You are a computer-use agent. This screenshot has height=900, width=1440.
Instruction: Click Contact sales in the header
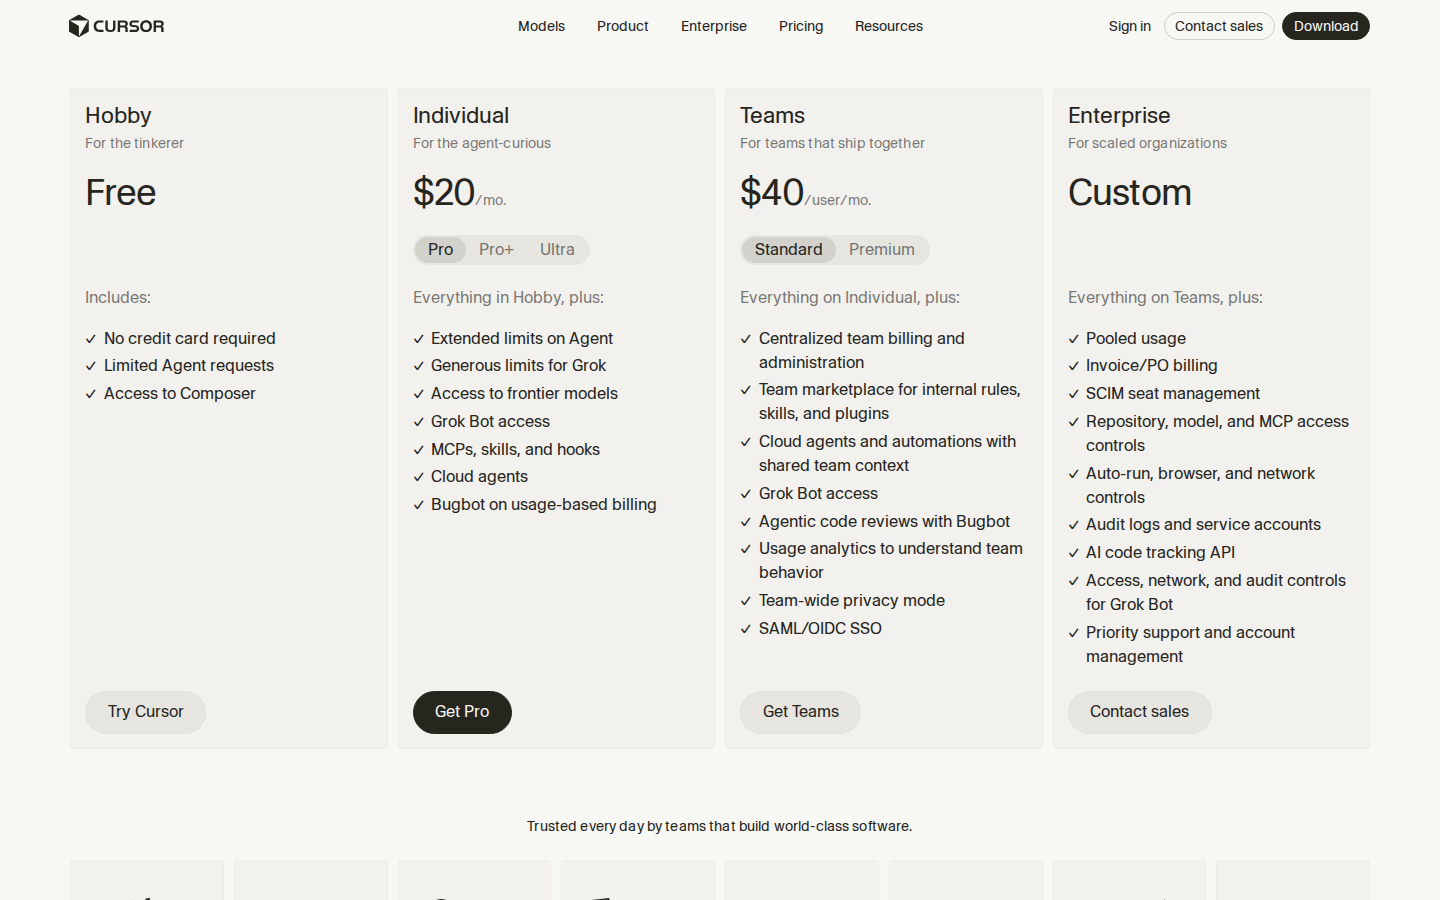coord(1219,26)
